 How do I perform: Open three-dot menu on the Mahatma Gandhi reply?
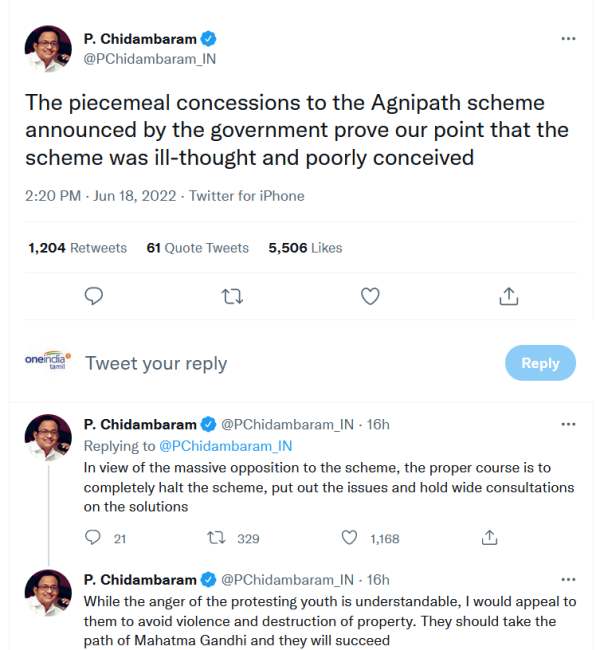(x=568, y=579)
